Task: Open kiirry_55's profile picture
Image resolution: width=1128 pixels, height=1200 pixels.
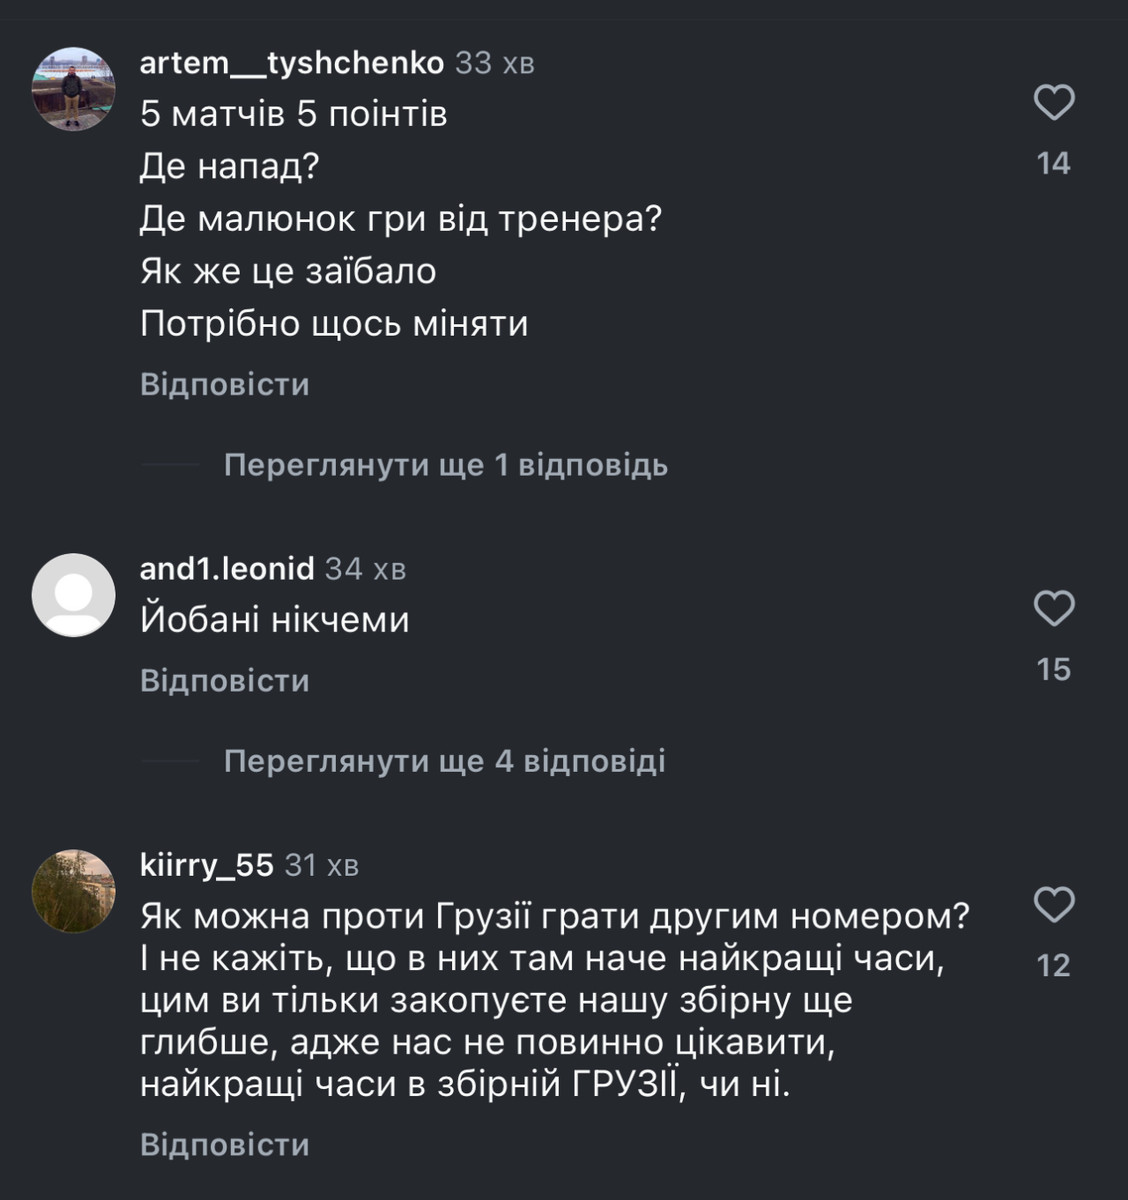Action: (74, 891)
